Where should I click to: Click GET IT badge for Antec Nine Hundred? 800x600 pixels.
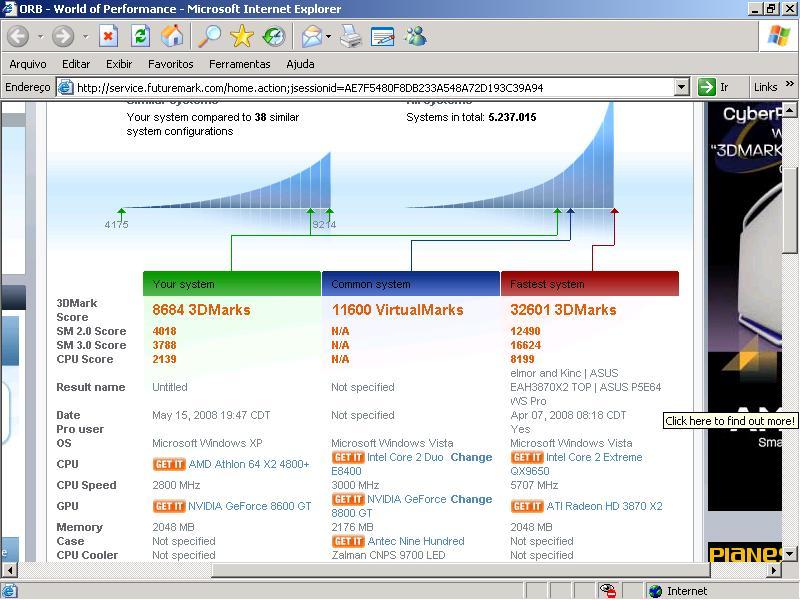click(x=348, y=541)
